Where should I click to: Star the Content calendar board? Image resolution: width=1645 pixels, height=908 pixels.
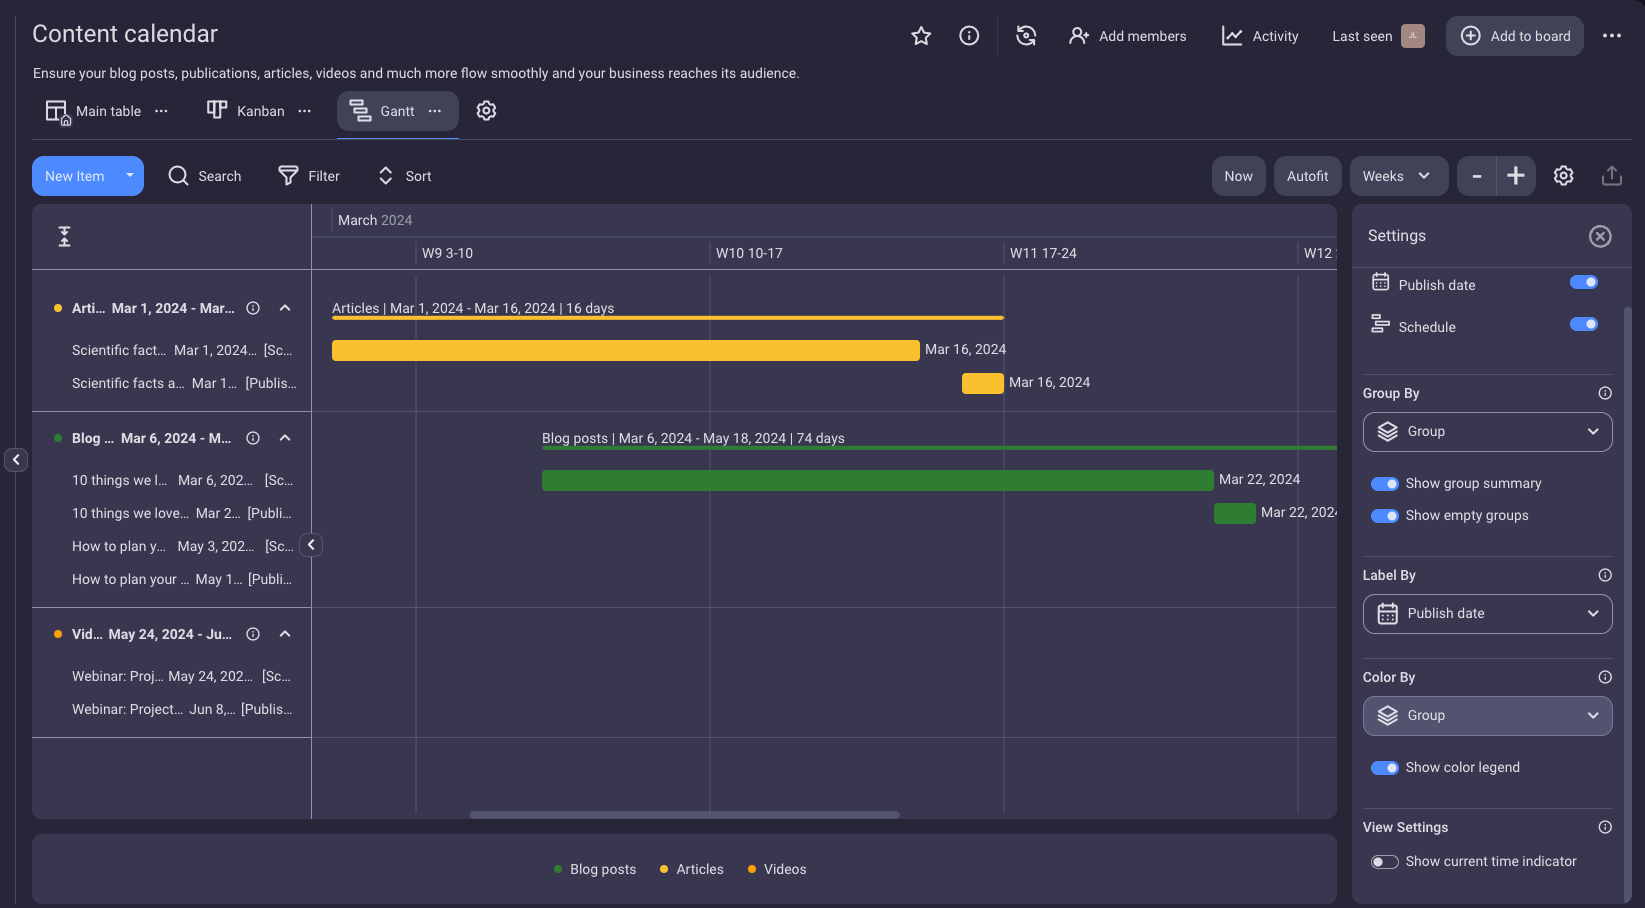pos(921,36)
